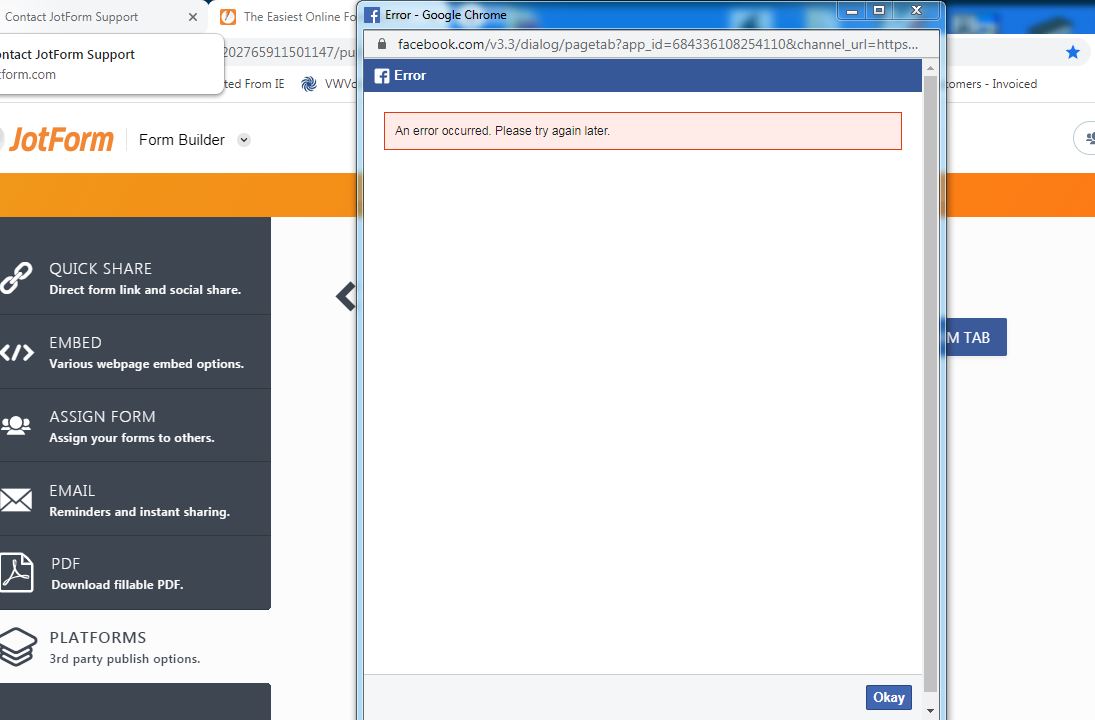This screenshot has height=720, width=1095.
Task: Dismiss the error with the Okay button
Action: click(x=888, y=697)
